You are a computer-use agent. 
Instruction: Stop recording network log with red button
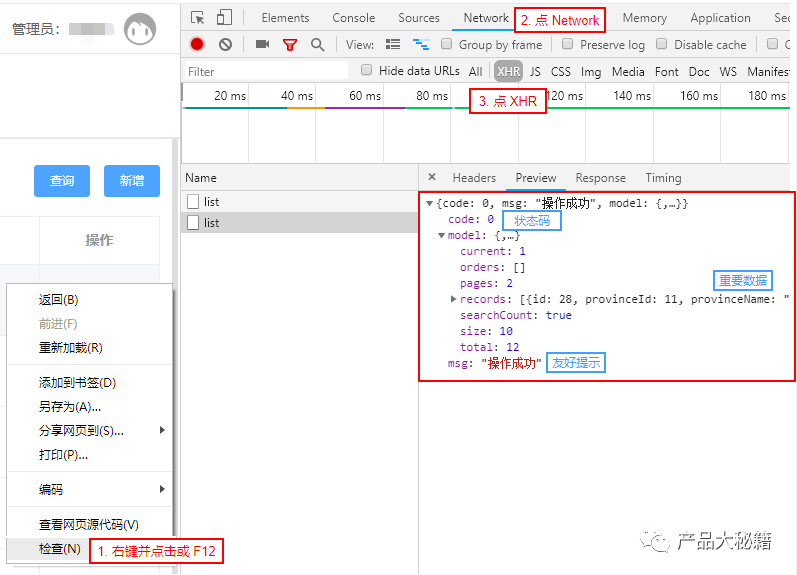[197, 45]
